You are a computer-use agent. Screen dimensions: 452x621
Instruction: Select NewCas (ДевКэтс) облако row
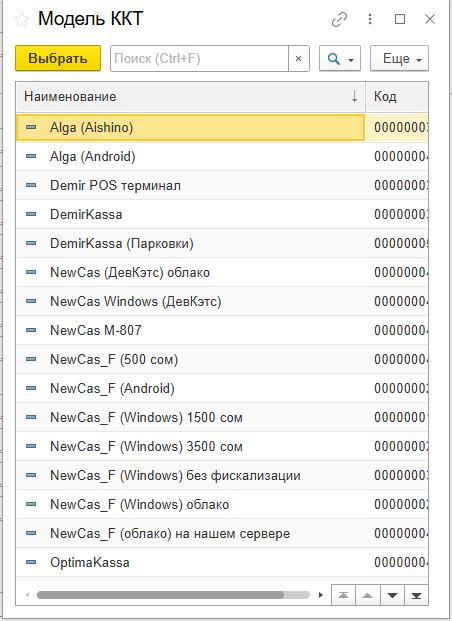tap(222, 272)
